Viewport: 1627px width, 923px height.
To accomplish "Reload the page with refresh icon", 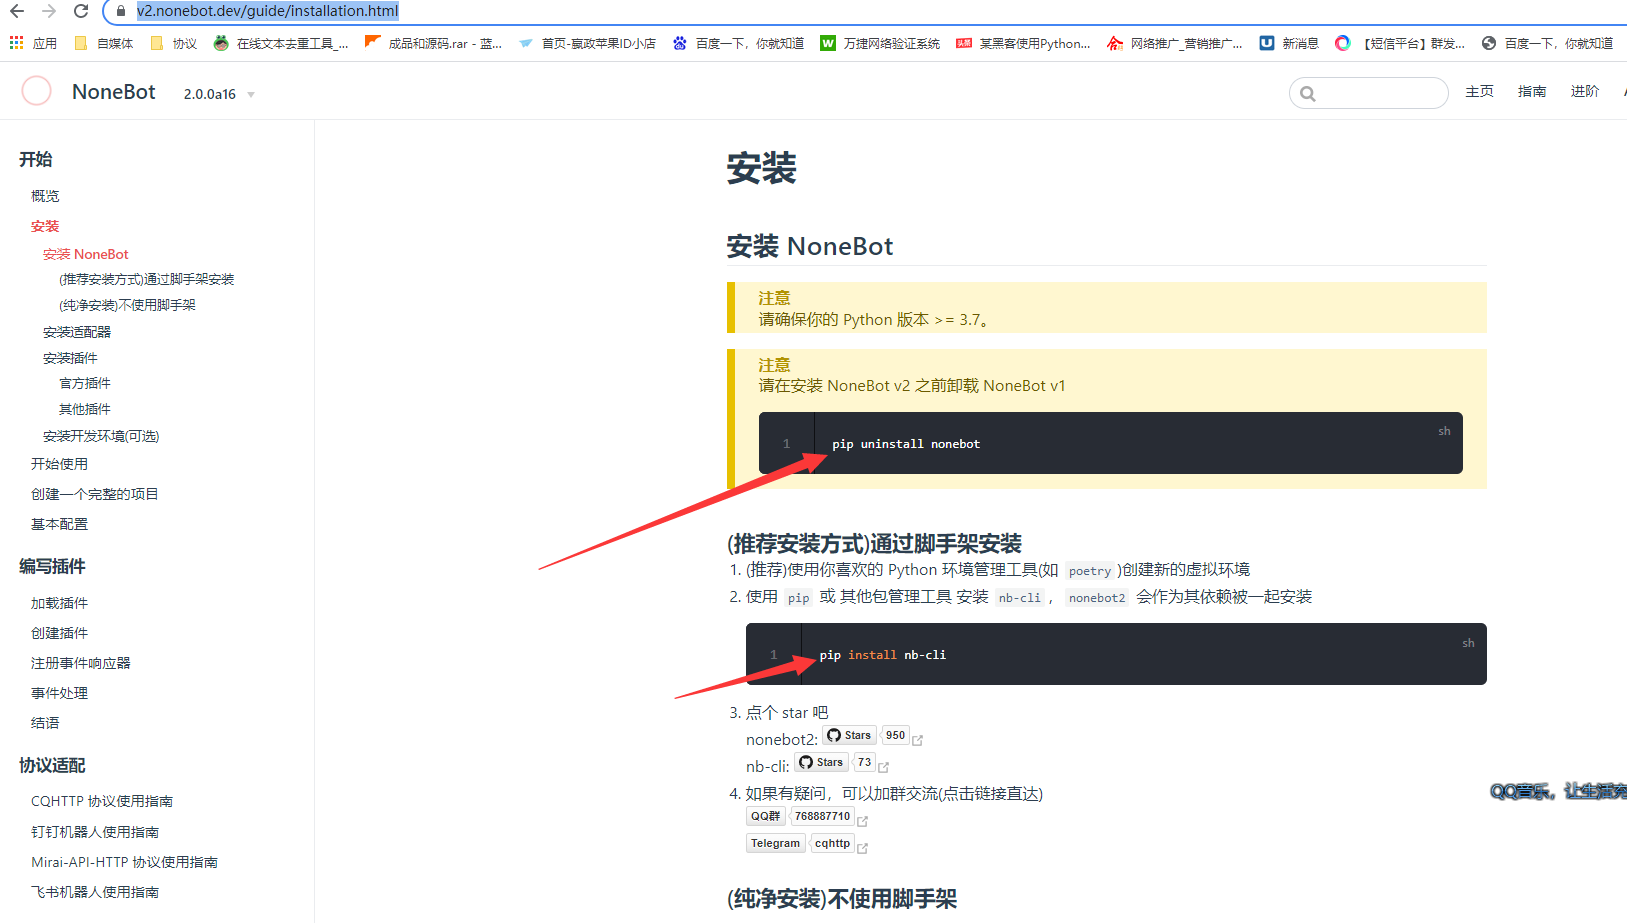I will (x=81, y=11).
